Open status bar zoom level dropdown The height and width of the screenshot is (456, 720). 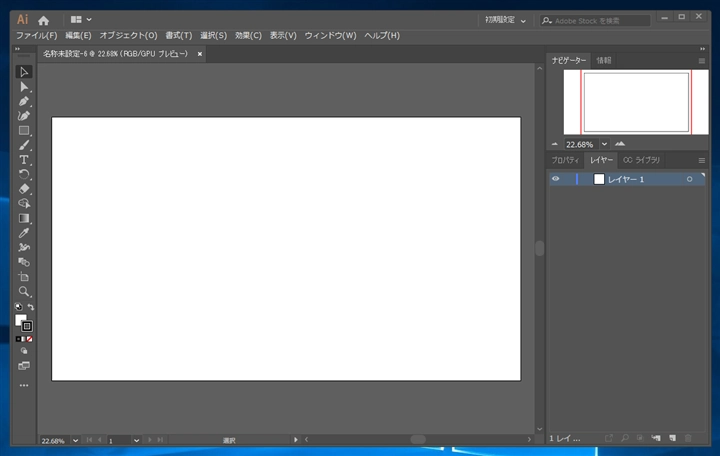click(75, 440)
